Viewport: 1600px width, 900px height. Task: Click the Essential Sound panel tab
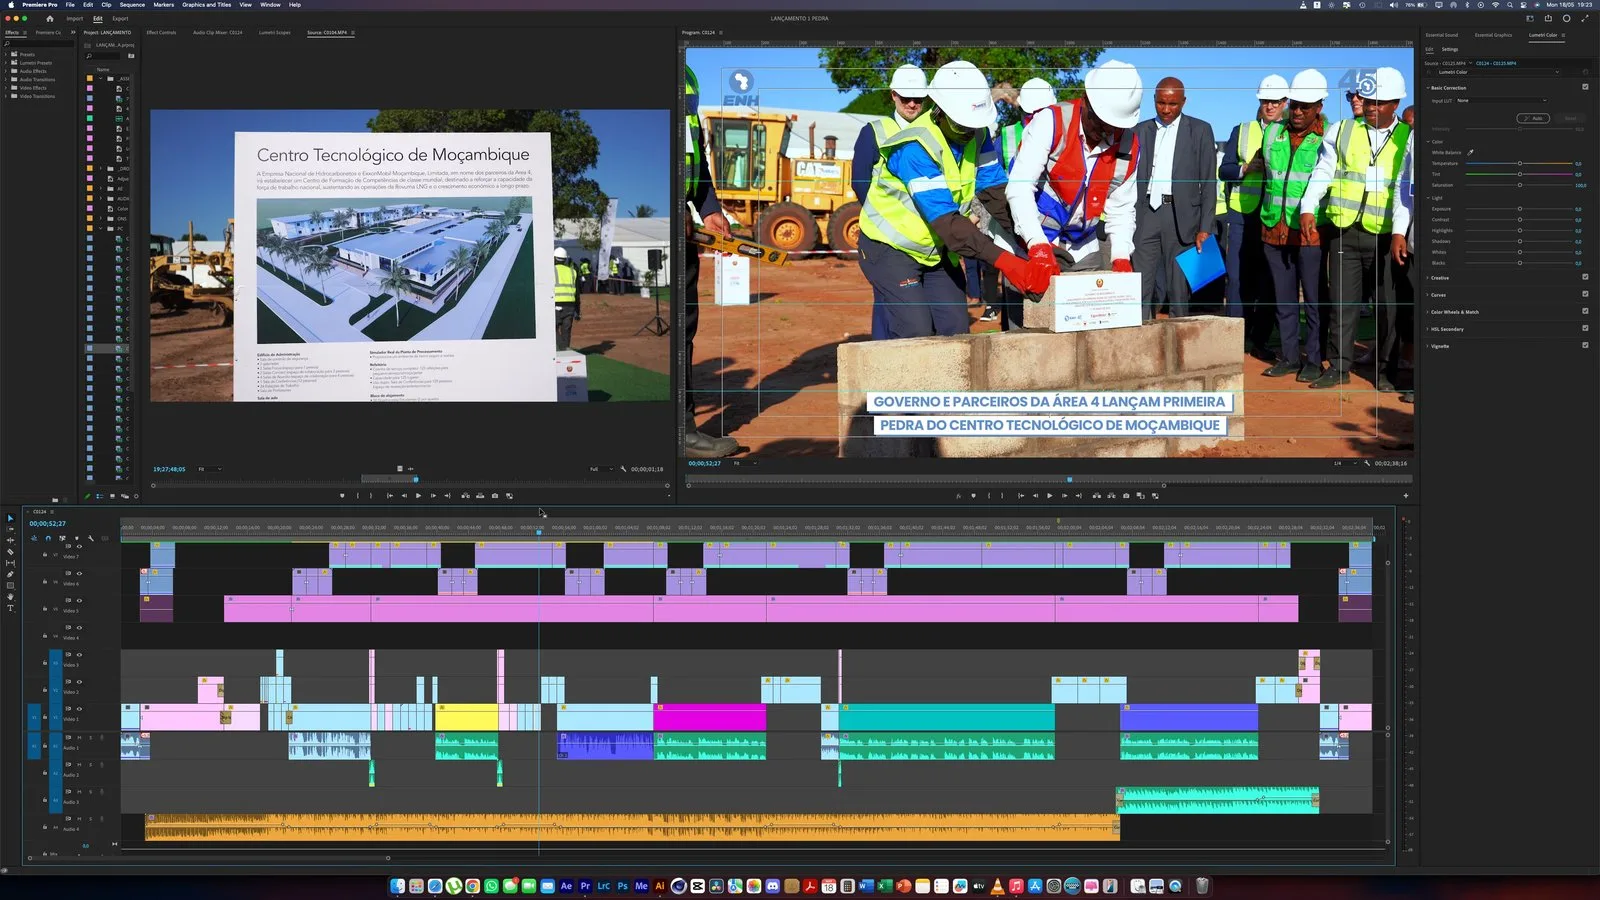tap(1441, 35)
